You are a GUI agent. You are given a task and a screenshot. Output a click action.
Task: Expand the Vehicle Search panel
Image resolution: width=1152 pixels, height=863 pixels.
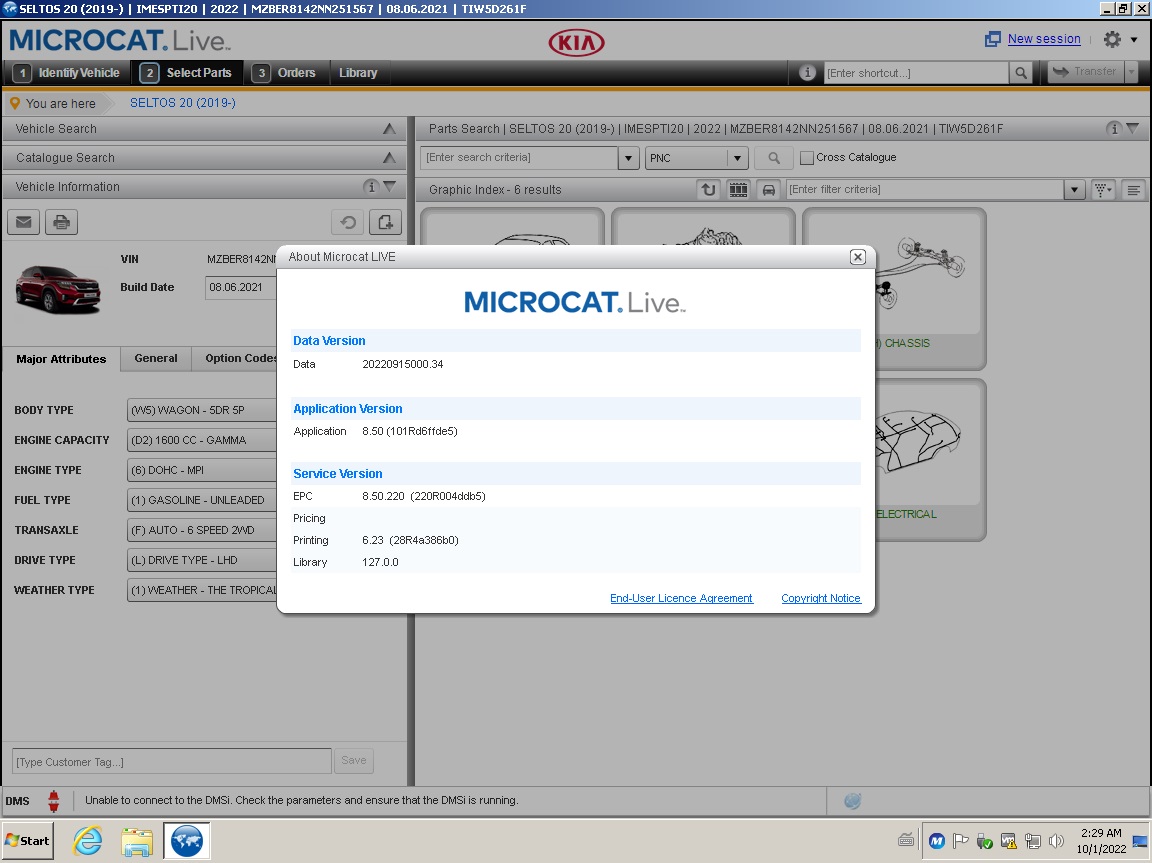(389, 129)
